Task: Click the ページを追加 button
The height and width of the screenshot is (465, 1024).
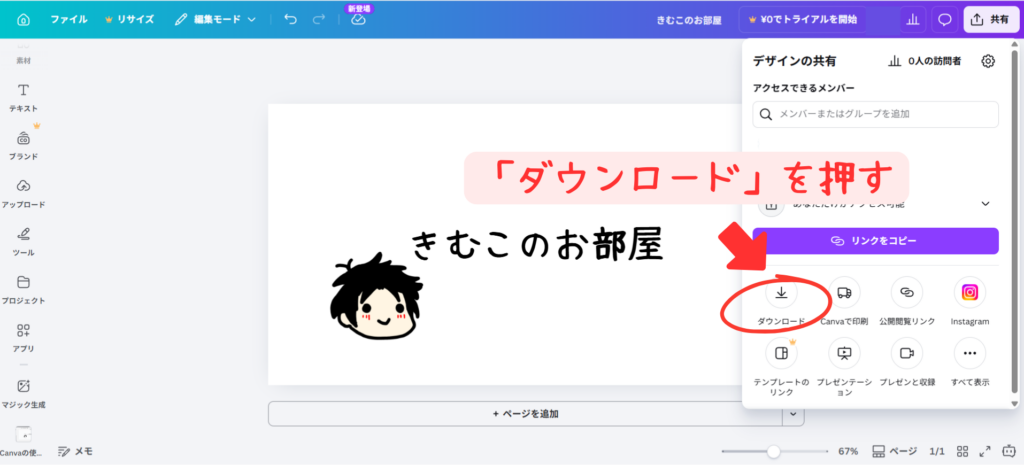Action: 525,413
